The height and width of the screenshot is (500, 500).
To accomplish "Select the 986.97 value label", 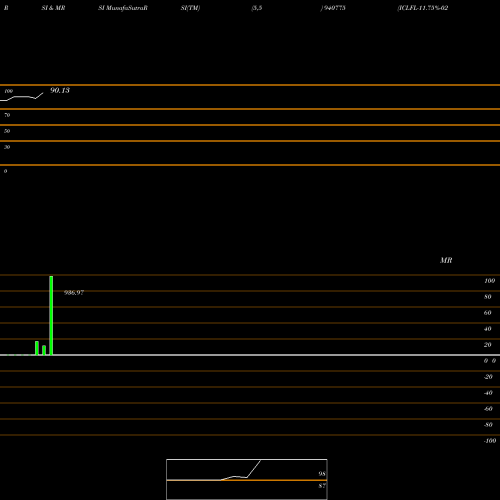I will point(74,293).
